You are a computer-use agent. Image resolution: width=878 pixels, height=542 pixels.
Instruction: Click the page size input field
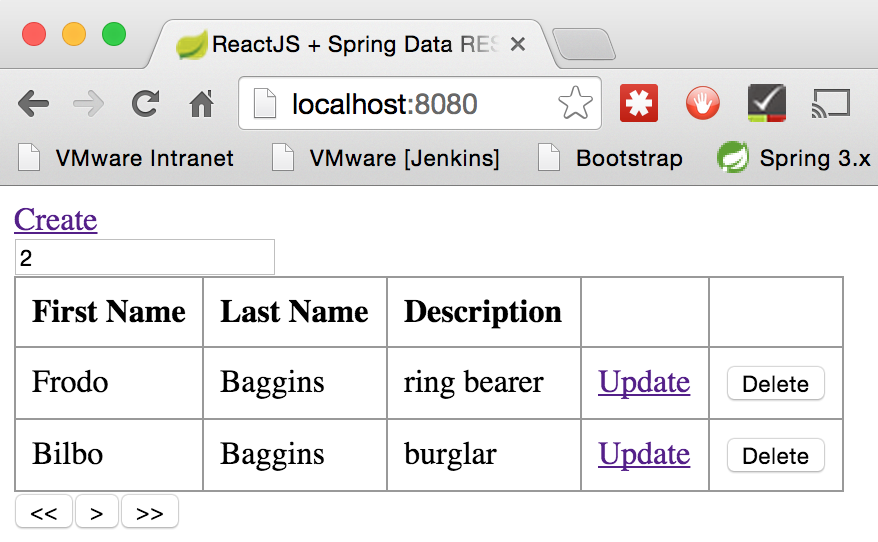(x=144, y=257)
